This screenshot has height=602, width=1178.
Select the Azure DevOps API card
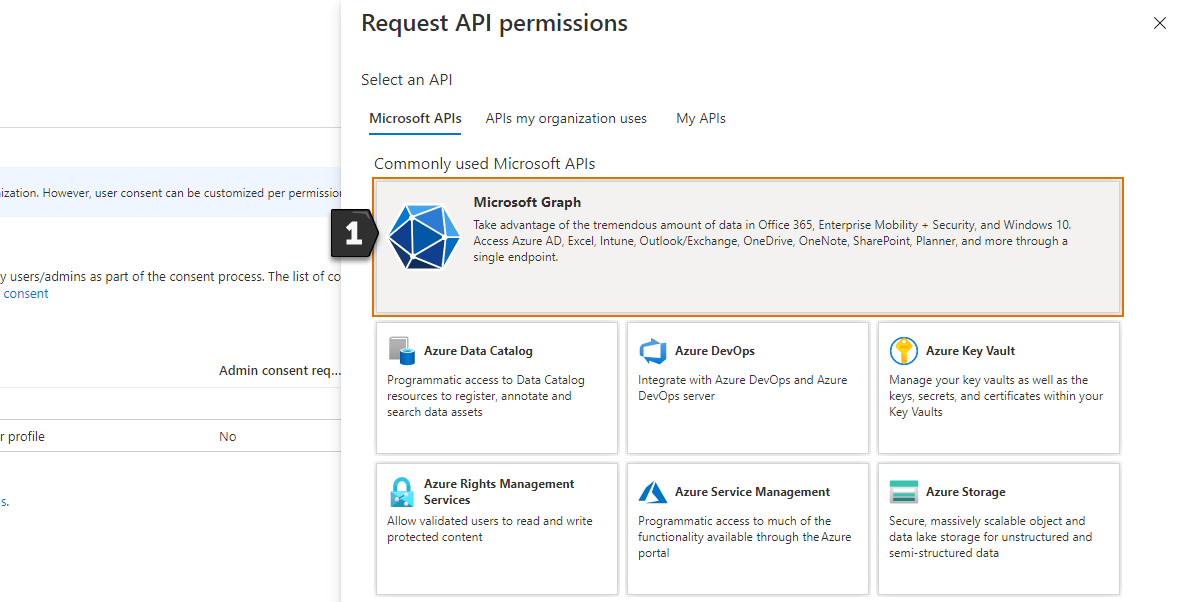point(747,388)
